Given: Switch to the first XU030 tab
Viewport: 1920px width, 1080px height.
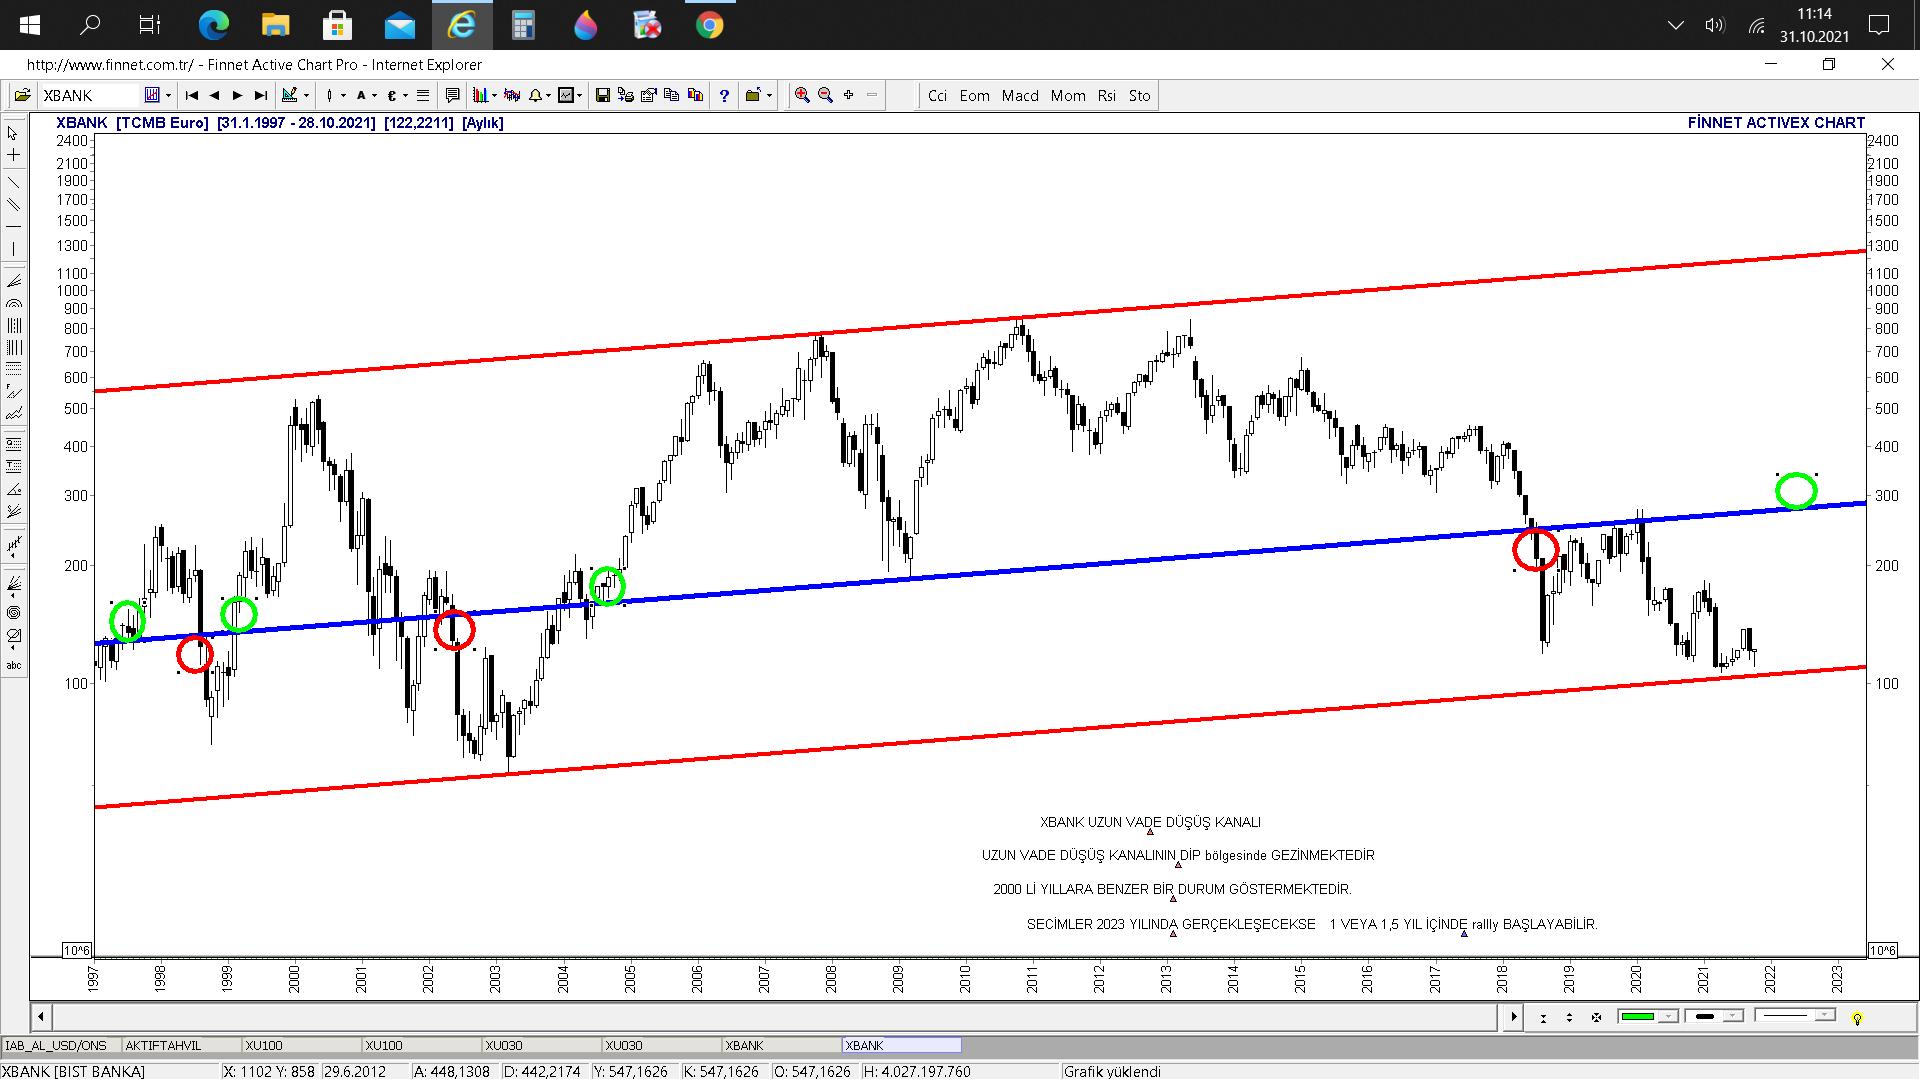Looking at the screenshot, I should [x=541, y=1045].
